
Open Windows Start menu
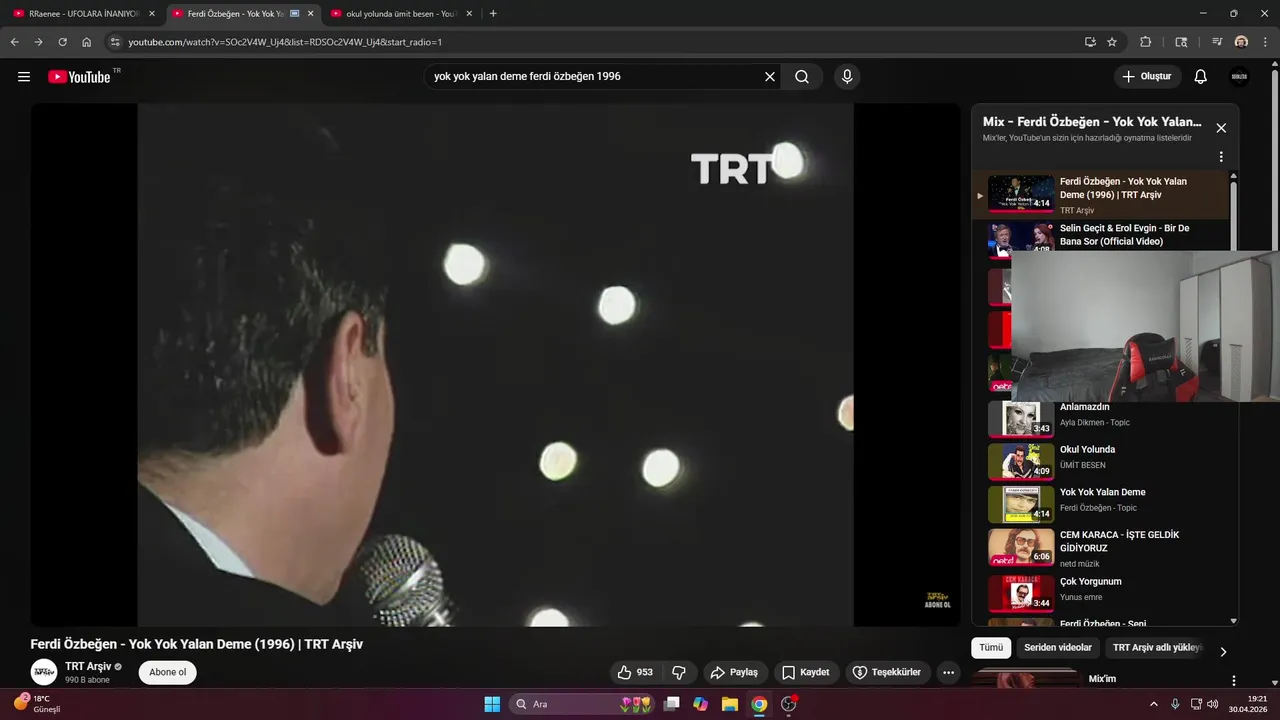pos(492,704)
